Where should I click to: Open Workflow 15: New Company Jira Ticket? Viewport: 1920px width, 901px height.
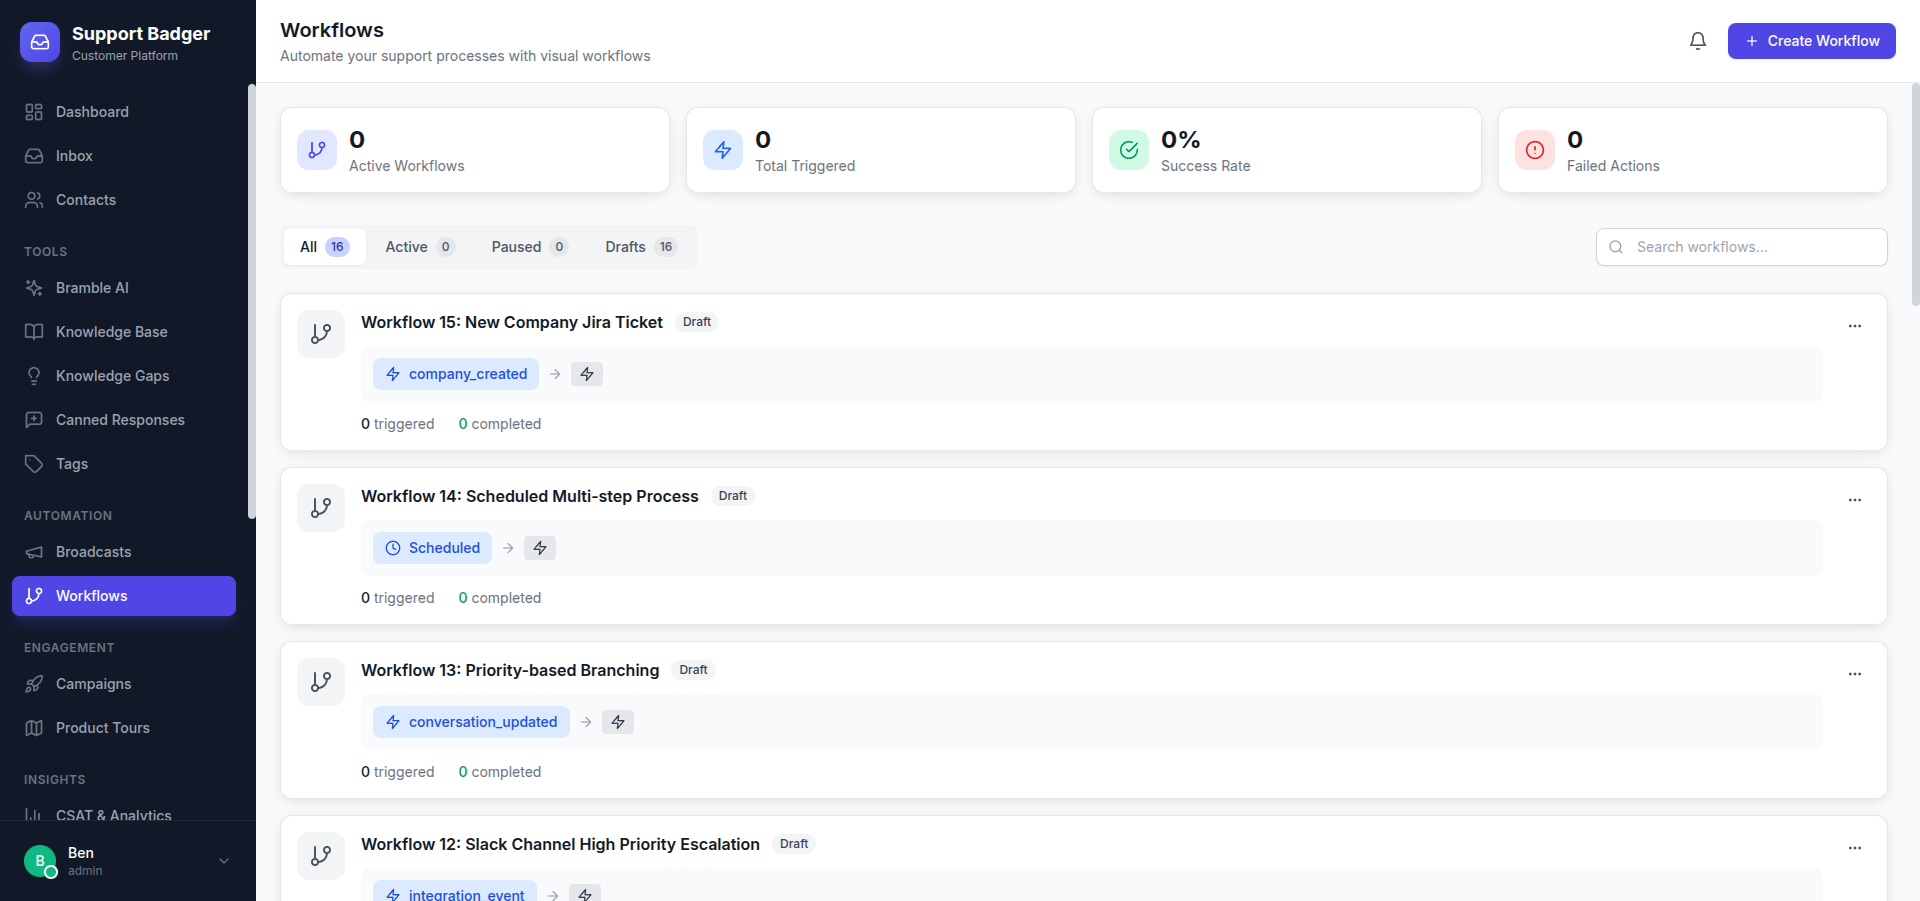[512, 322]
